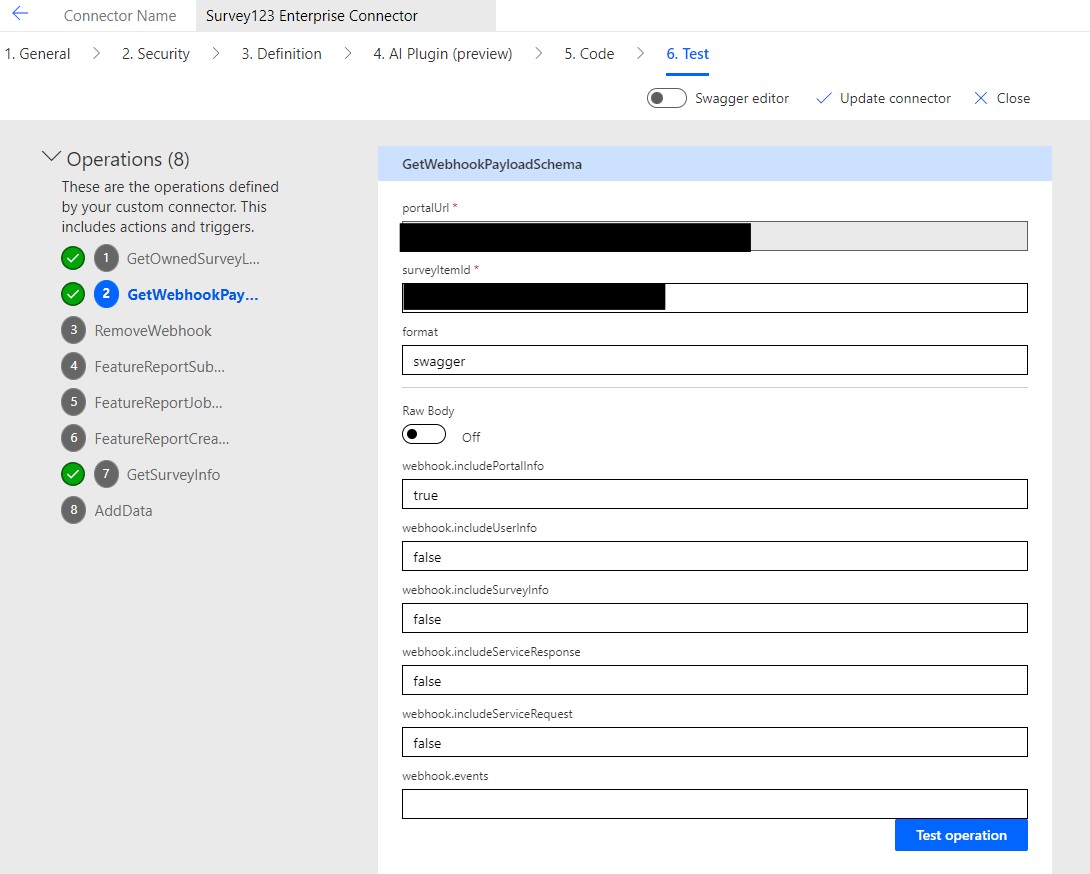1090x874 pixels.
Task: Turn on the Raw Body toggle
Action: click(424, 434)
